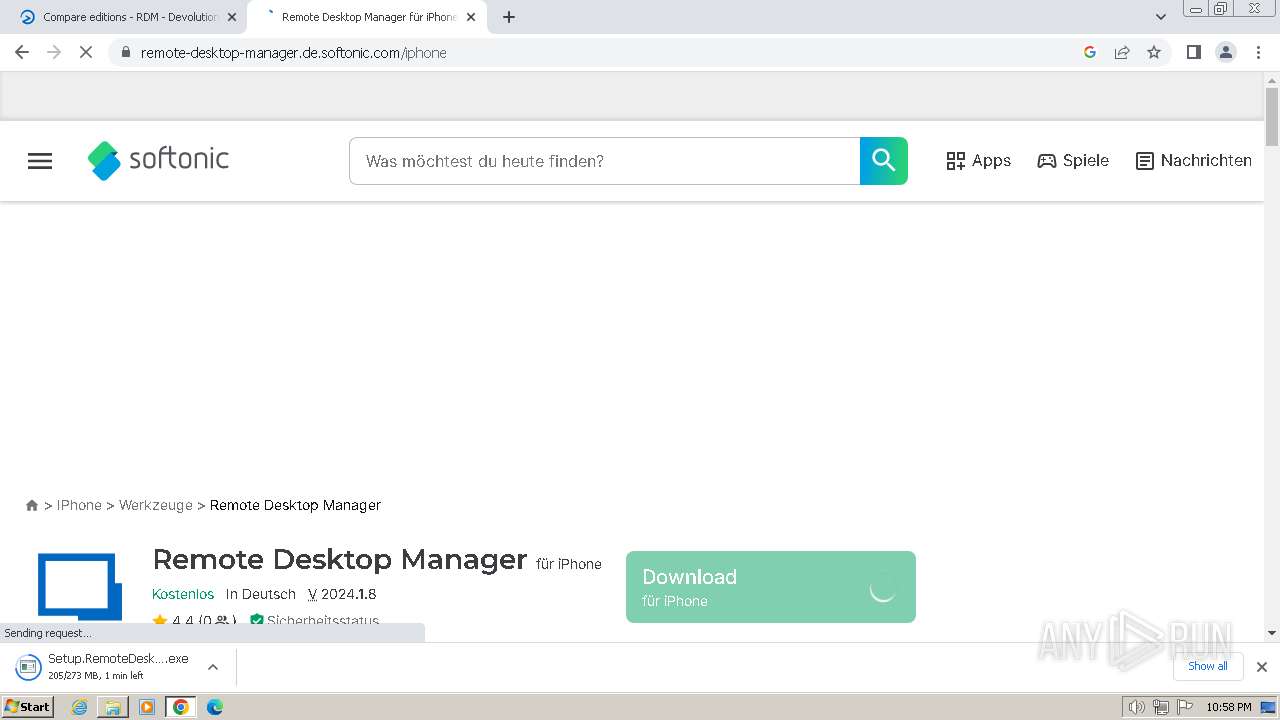The image size is (1280, 720).
Task: Open media player from taskbar
Action: click(x=147, y=707)
